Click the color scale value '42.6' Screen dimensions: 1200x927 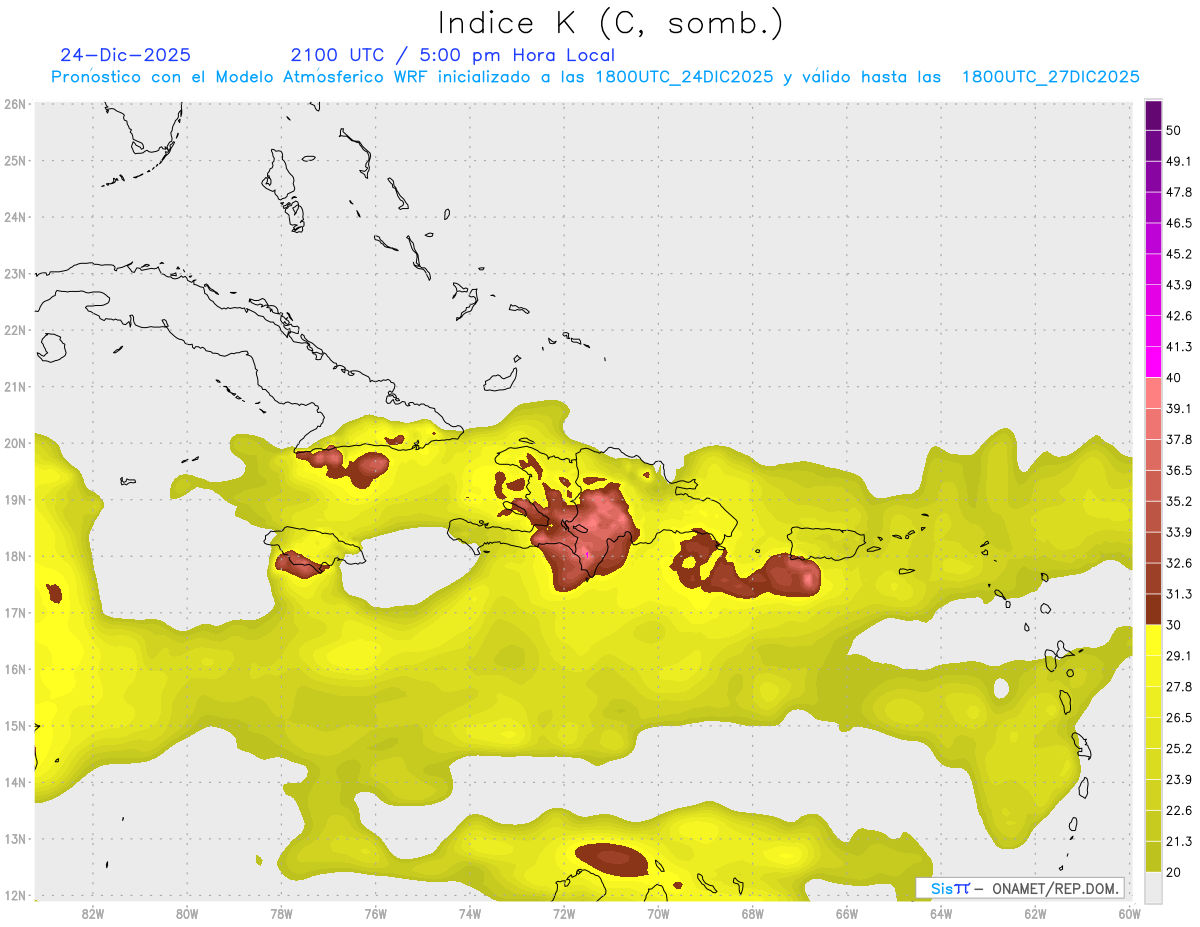point(1179,316)
